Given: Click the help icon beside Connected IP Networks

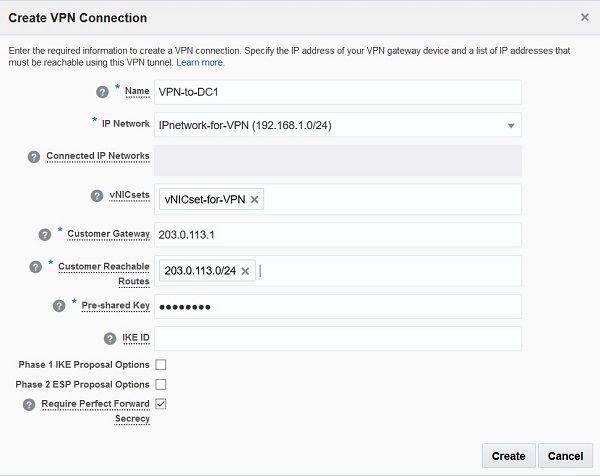Looking at the screenshot, I should tap(34, 157).
